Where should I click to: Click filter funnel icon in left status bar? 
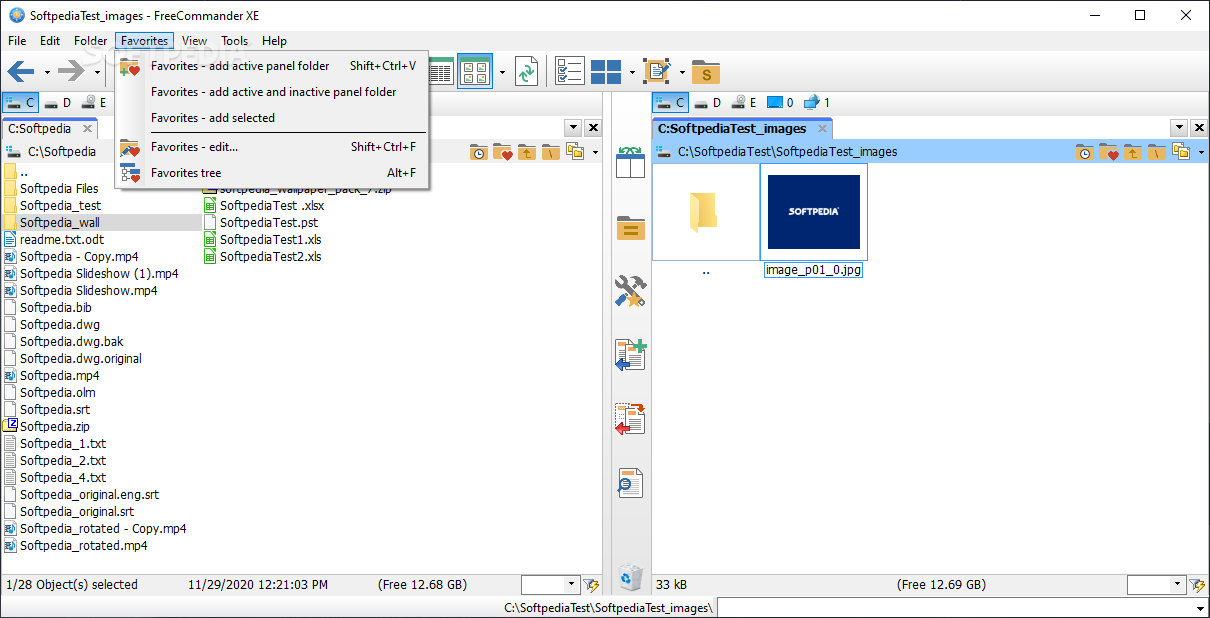592,585
